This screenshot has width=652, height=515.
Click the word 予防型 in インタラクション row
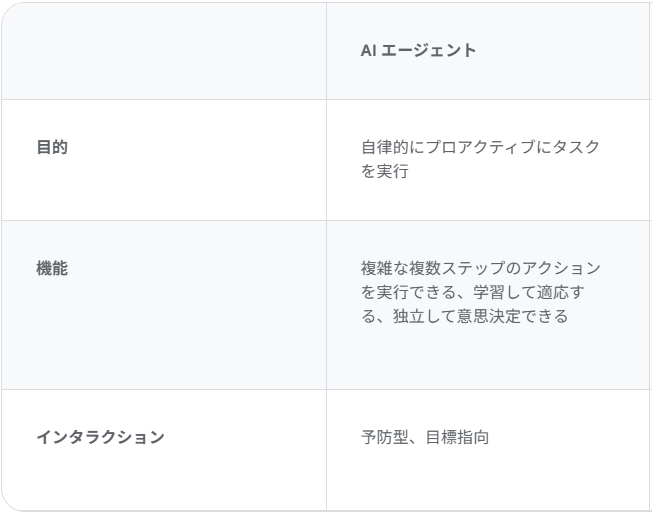(x=385, y=437)
